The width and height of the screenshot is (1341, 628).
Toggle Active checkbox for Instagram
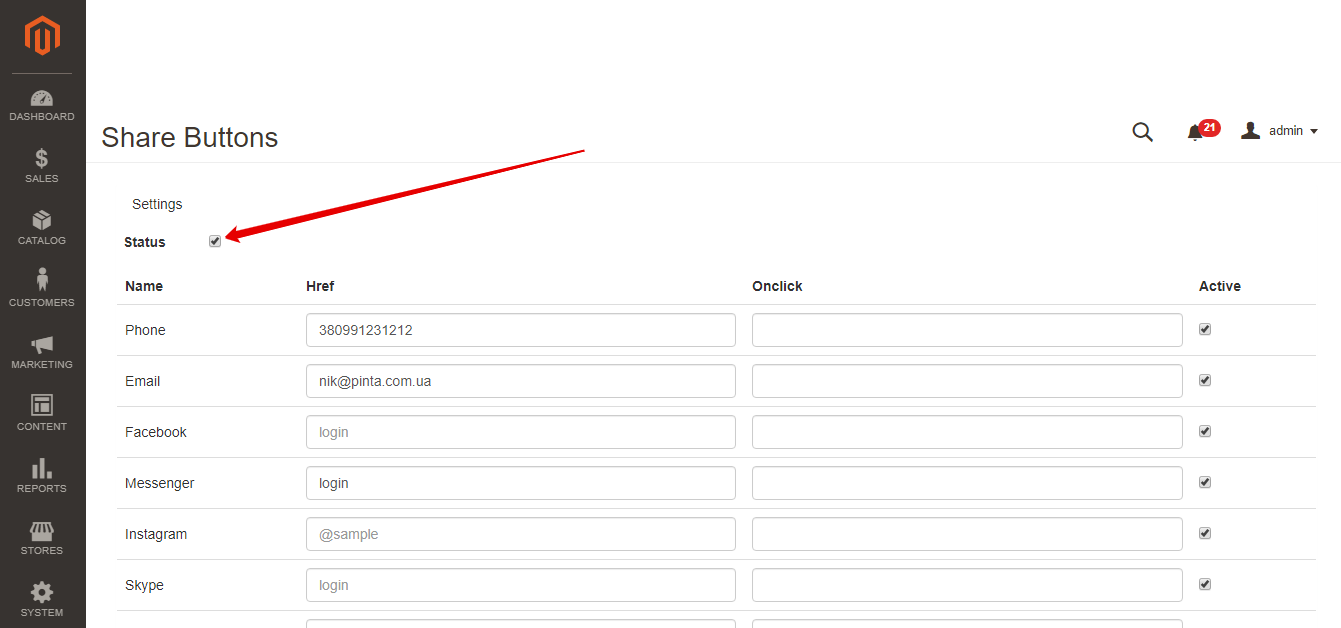pyautogui.click(x=1205, y=533)
